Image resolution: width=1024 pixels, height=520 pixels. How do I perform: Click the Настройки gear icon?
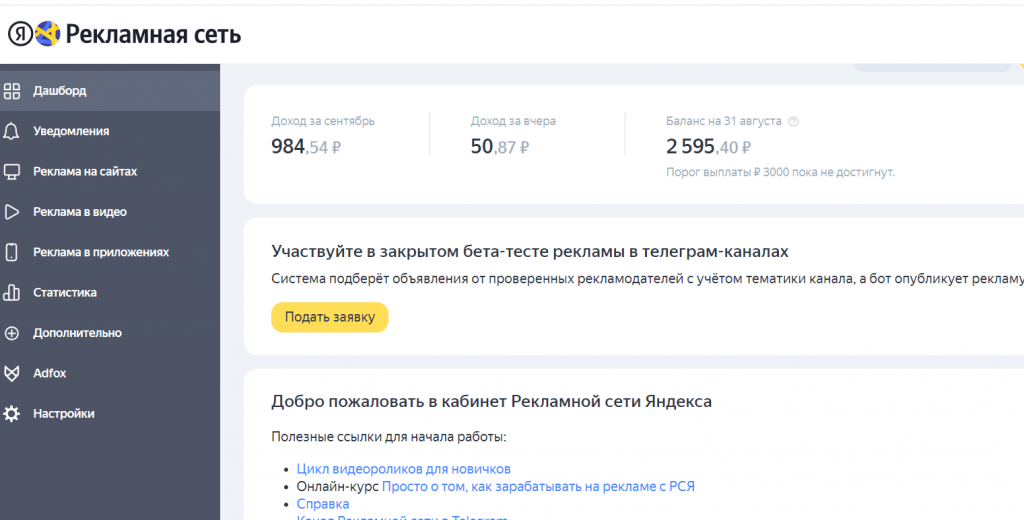click(x=12, y=414)
